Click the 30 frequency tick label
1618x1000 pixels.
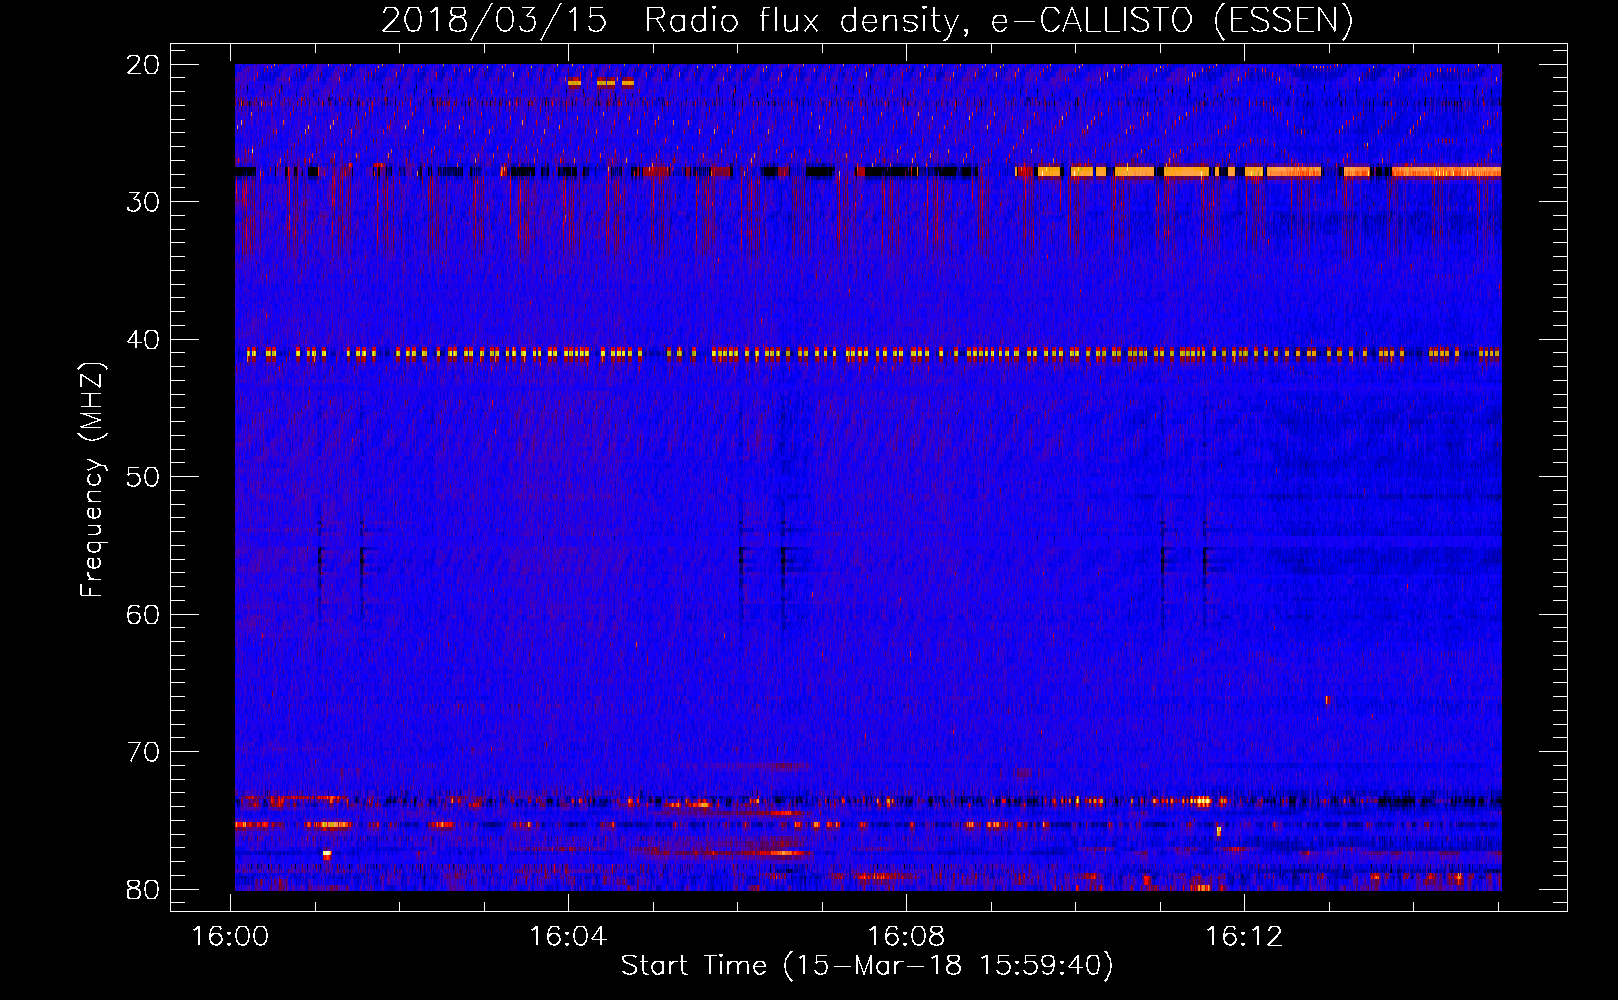[143, 202]
